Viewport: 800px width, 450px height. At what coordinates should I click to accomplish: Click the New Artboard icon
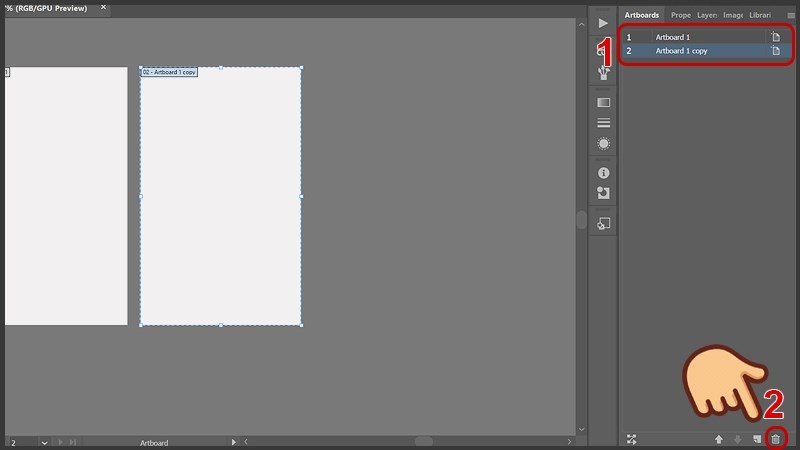tap(757, 439)
